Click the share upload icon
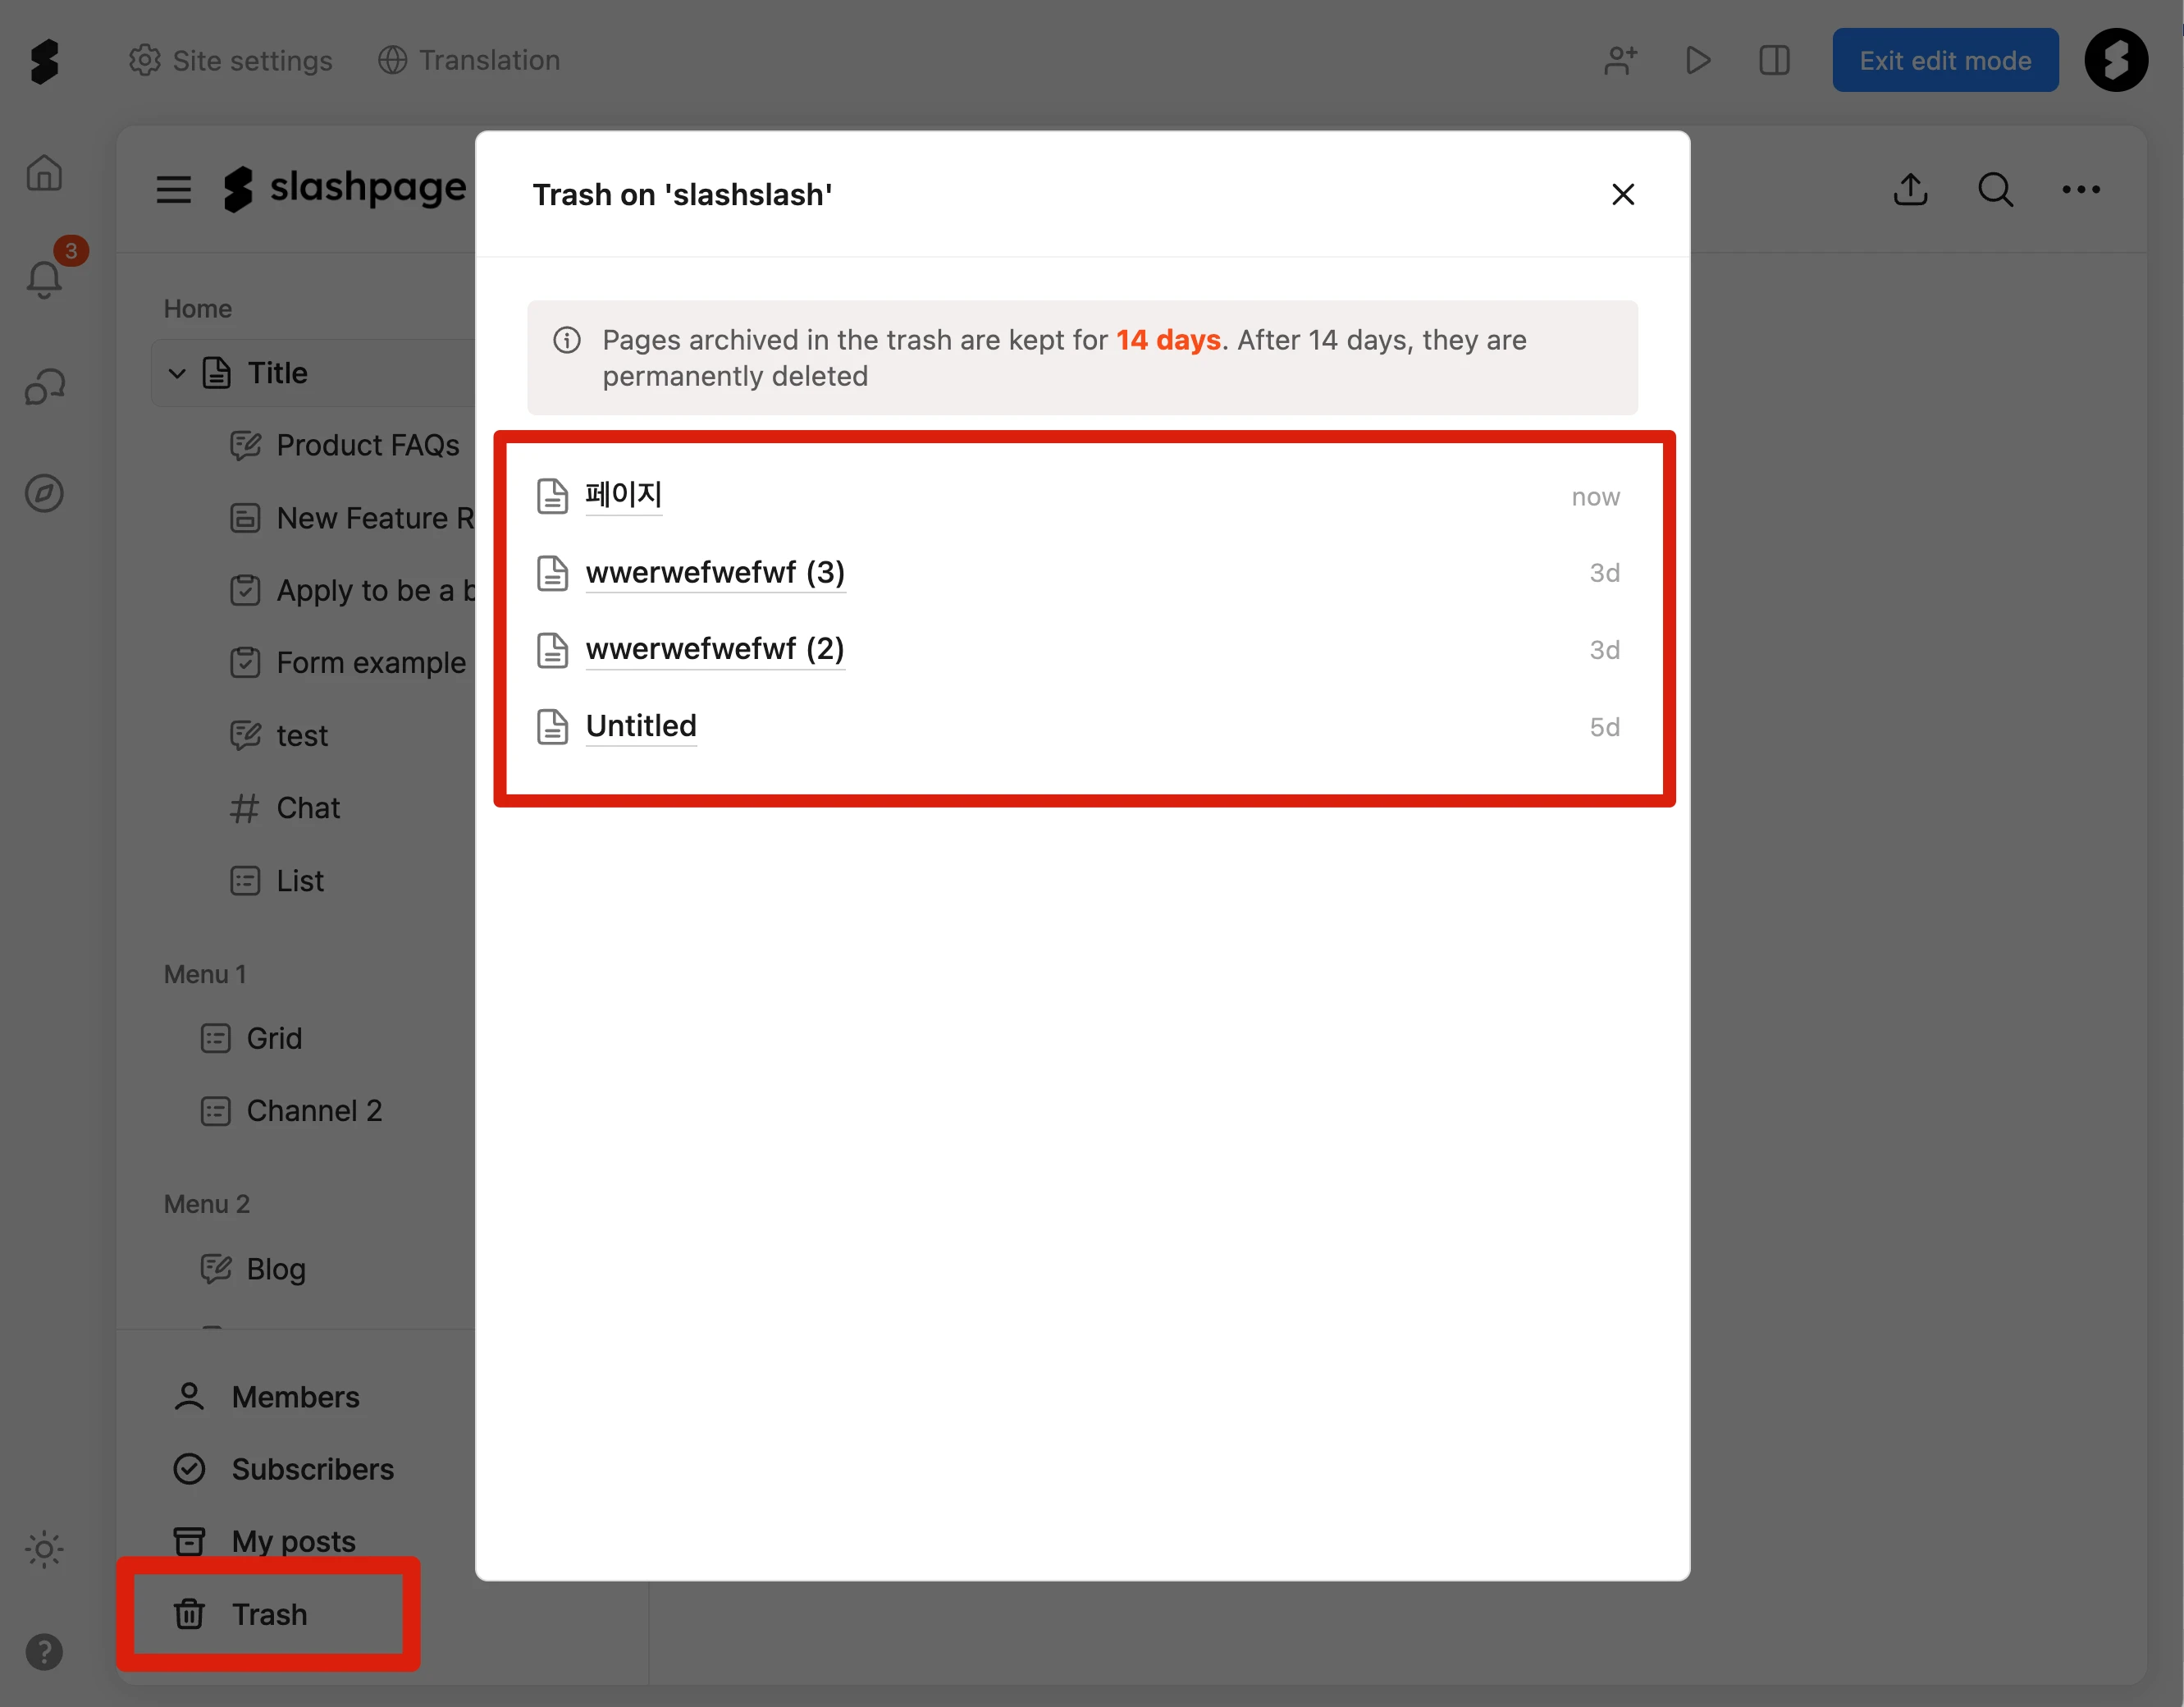This screenshot has height=1707, width=2184. (x=1910, y=189)
